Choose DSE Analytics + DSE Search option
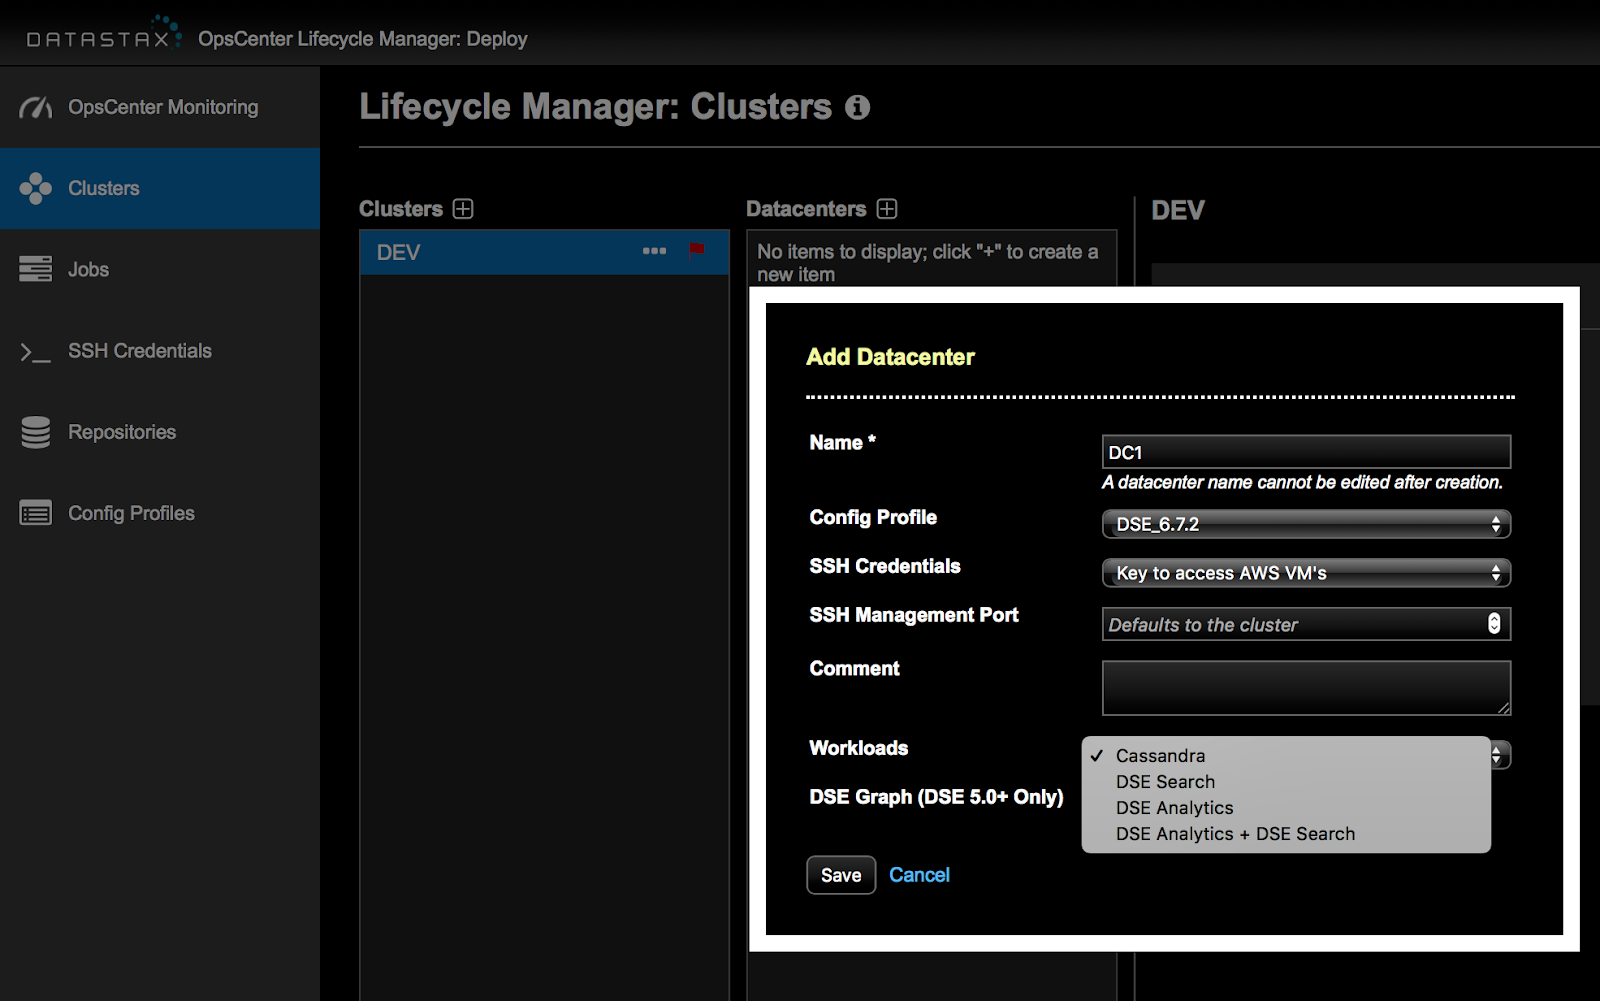 pyautogui.click(x=1286, y=834)
